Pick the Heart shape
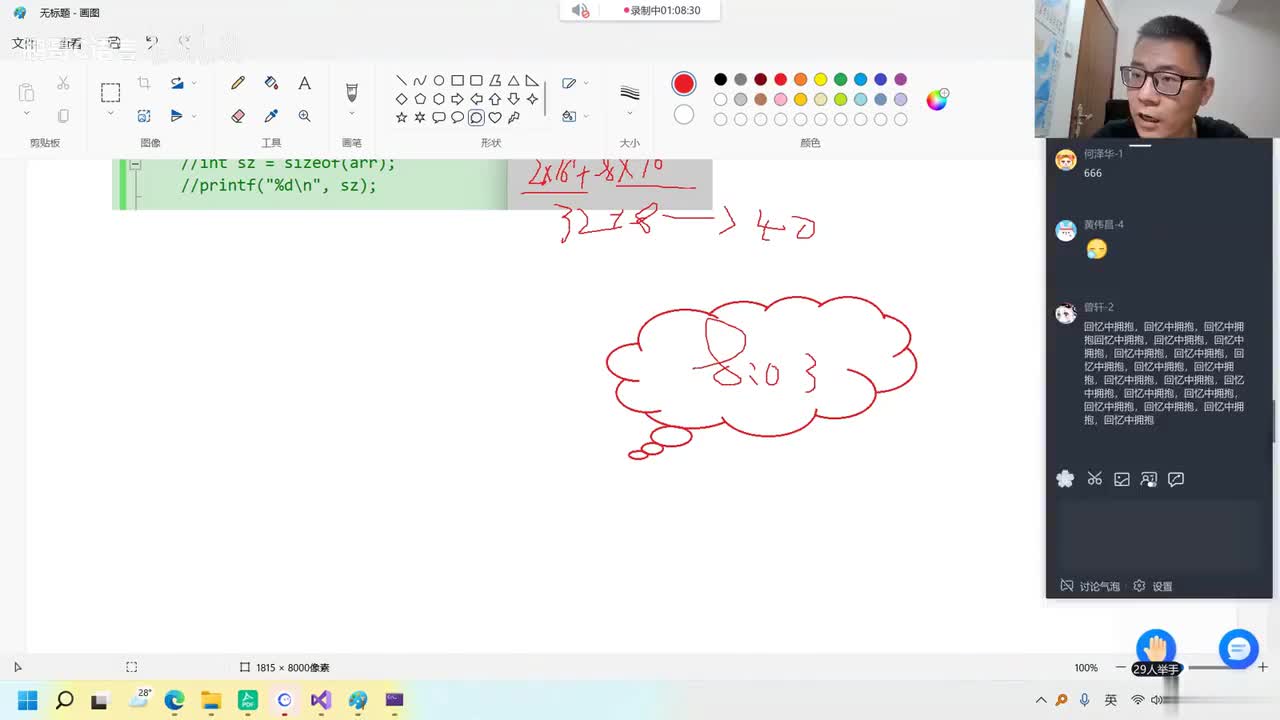The image size is (1280, 720). (495, 117)
